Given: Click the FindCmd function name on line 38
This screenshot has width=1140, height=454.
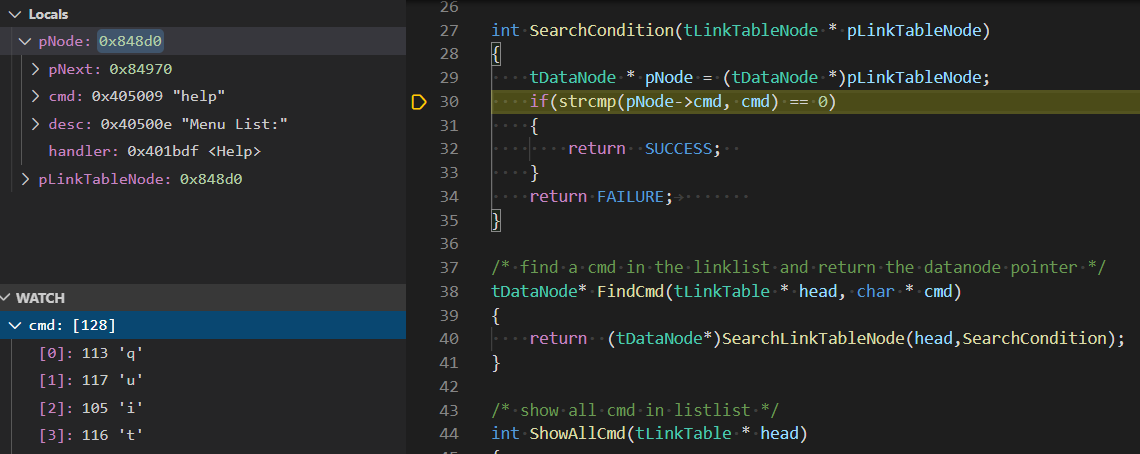Looking at the screenshot, I should 630,292.
